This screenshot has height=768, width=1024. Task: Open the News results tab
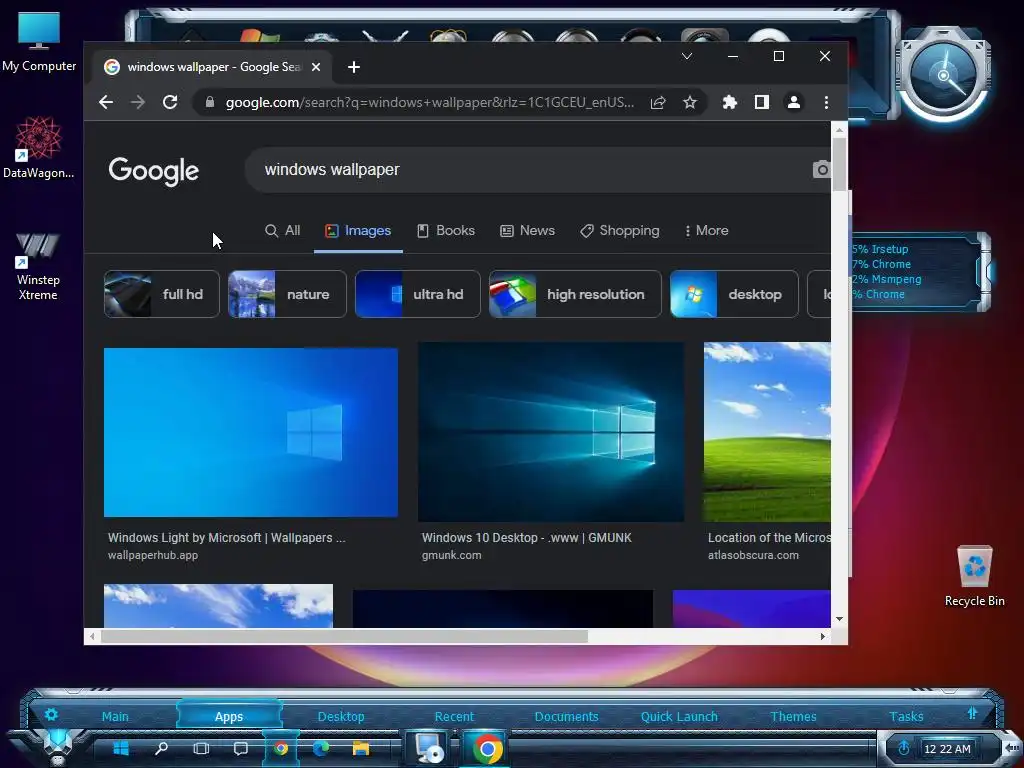528,231
